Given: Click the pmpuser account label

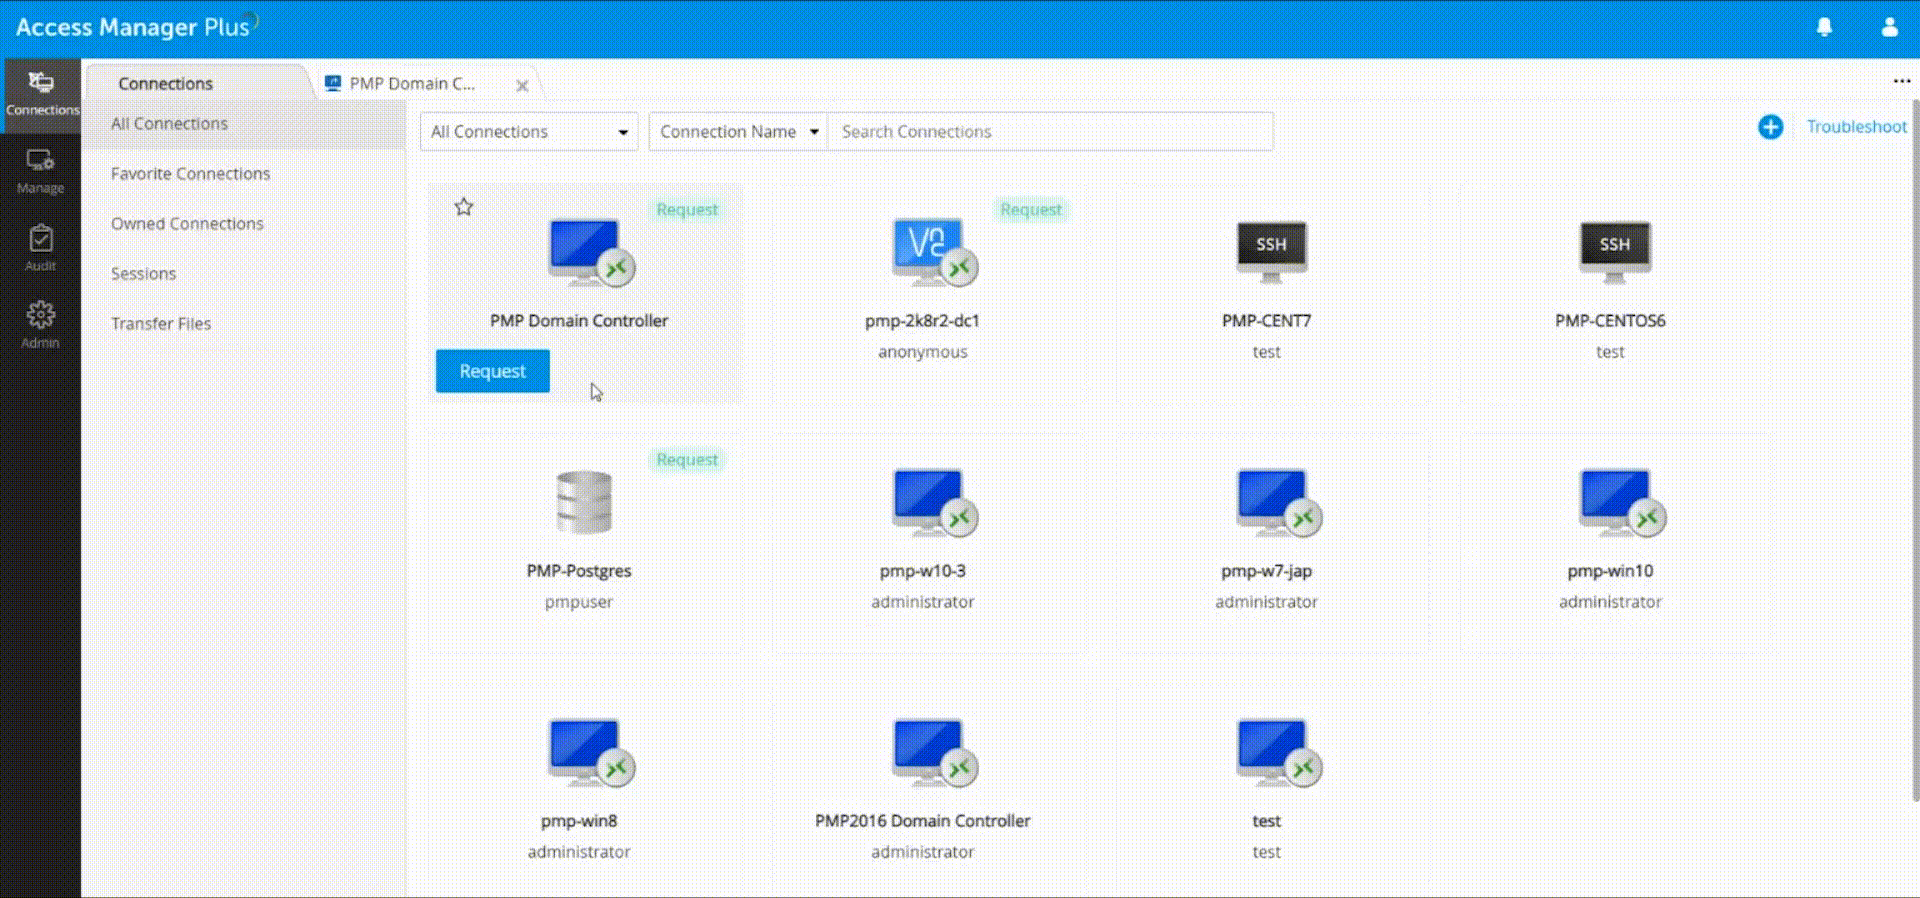Looking at the screenshot, I should (x=579, y=602).
